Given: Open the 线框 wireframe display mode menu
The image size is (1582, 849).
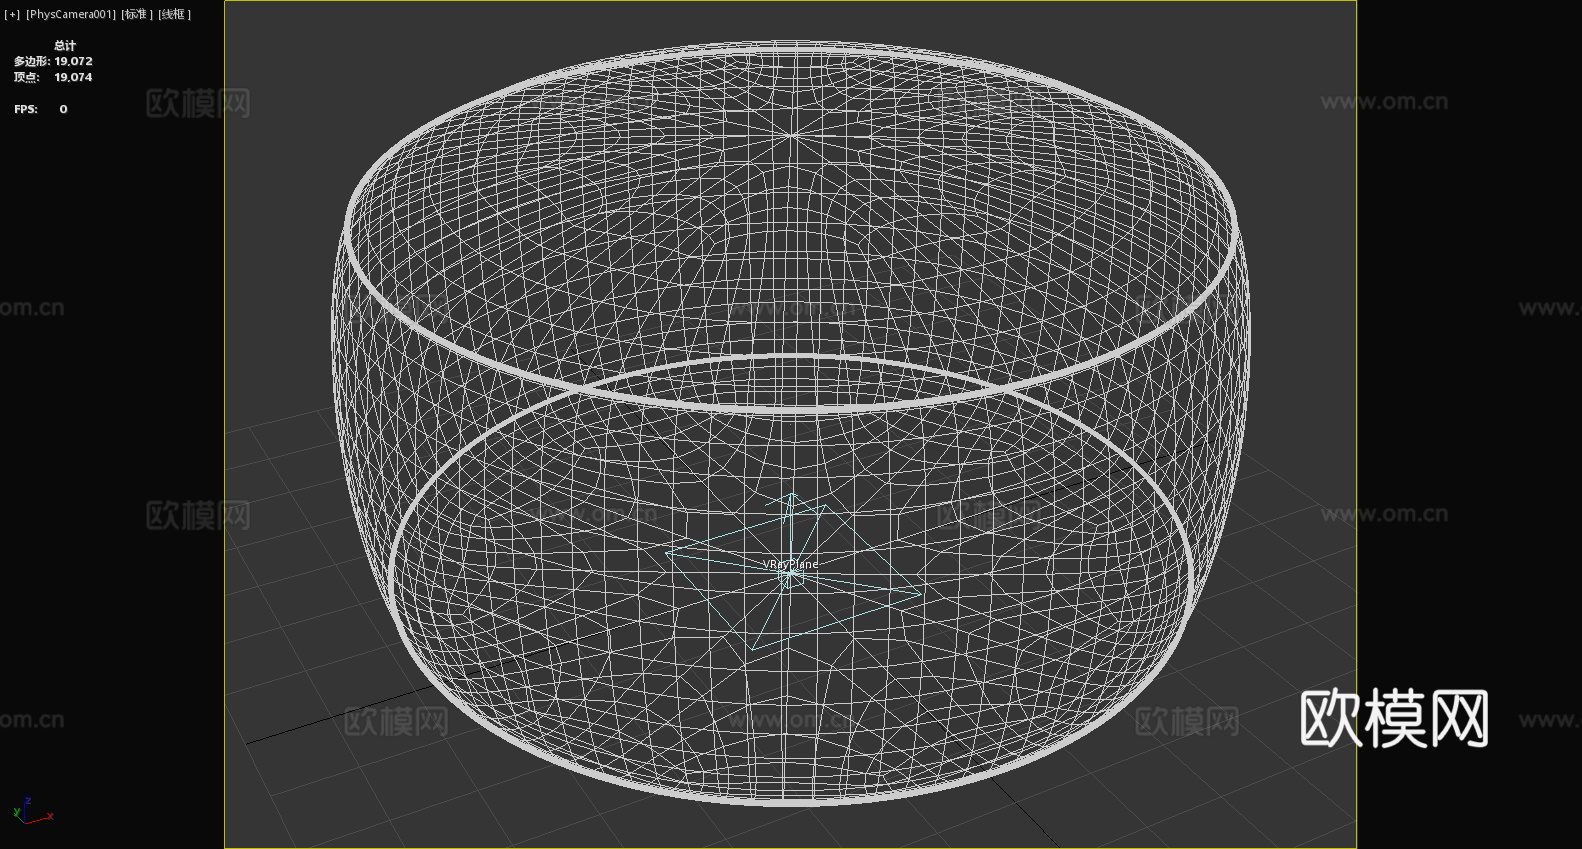Looking at the screenshot, I should pyautogui.click(x=175, y=14).
